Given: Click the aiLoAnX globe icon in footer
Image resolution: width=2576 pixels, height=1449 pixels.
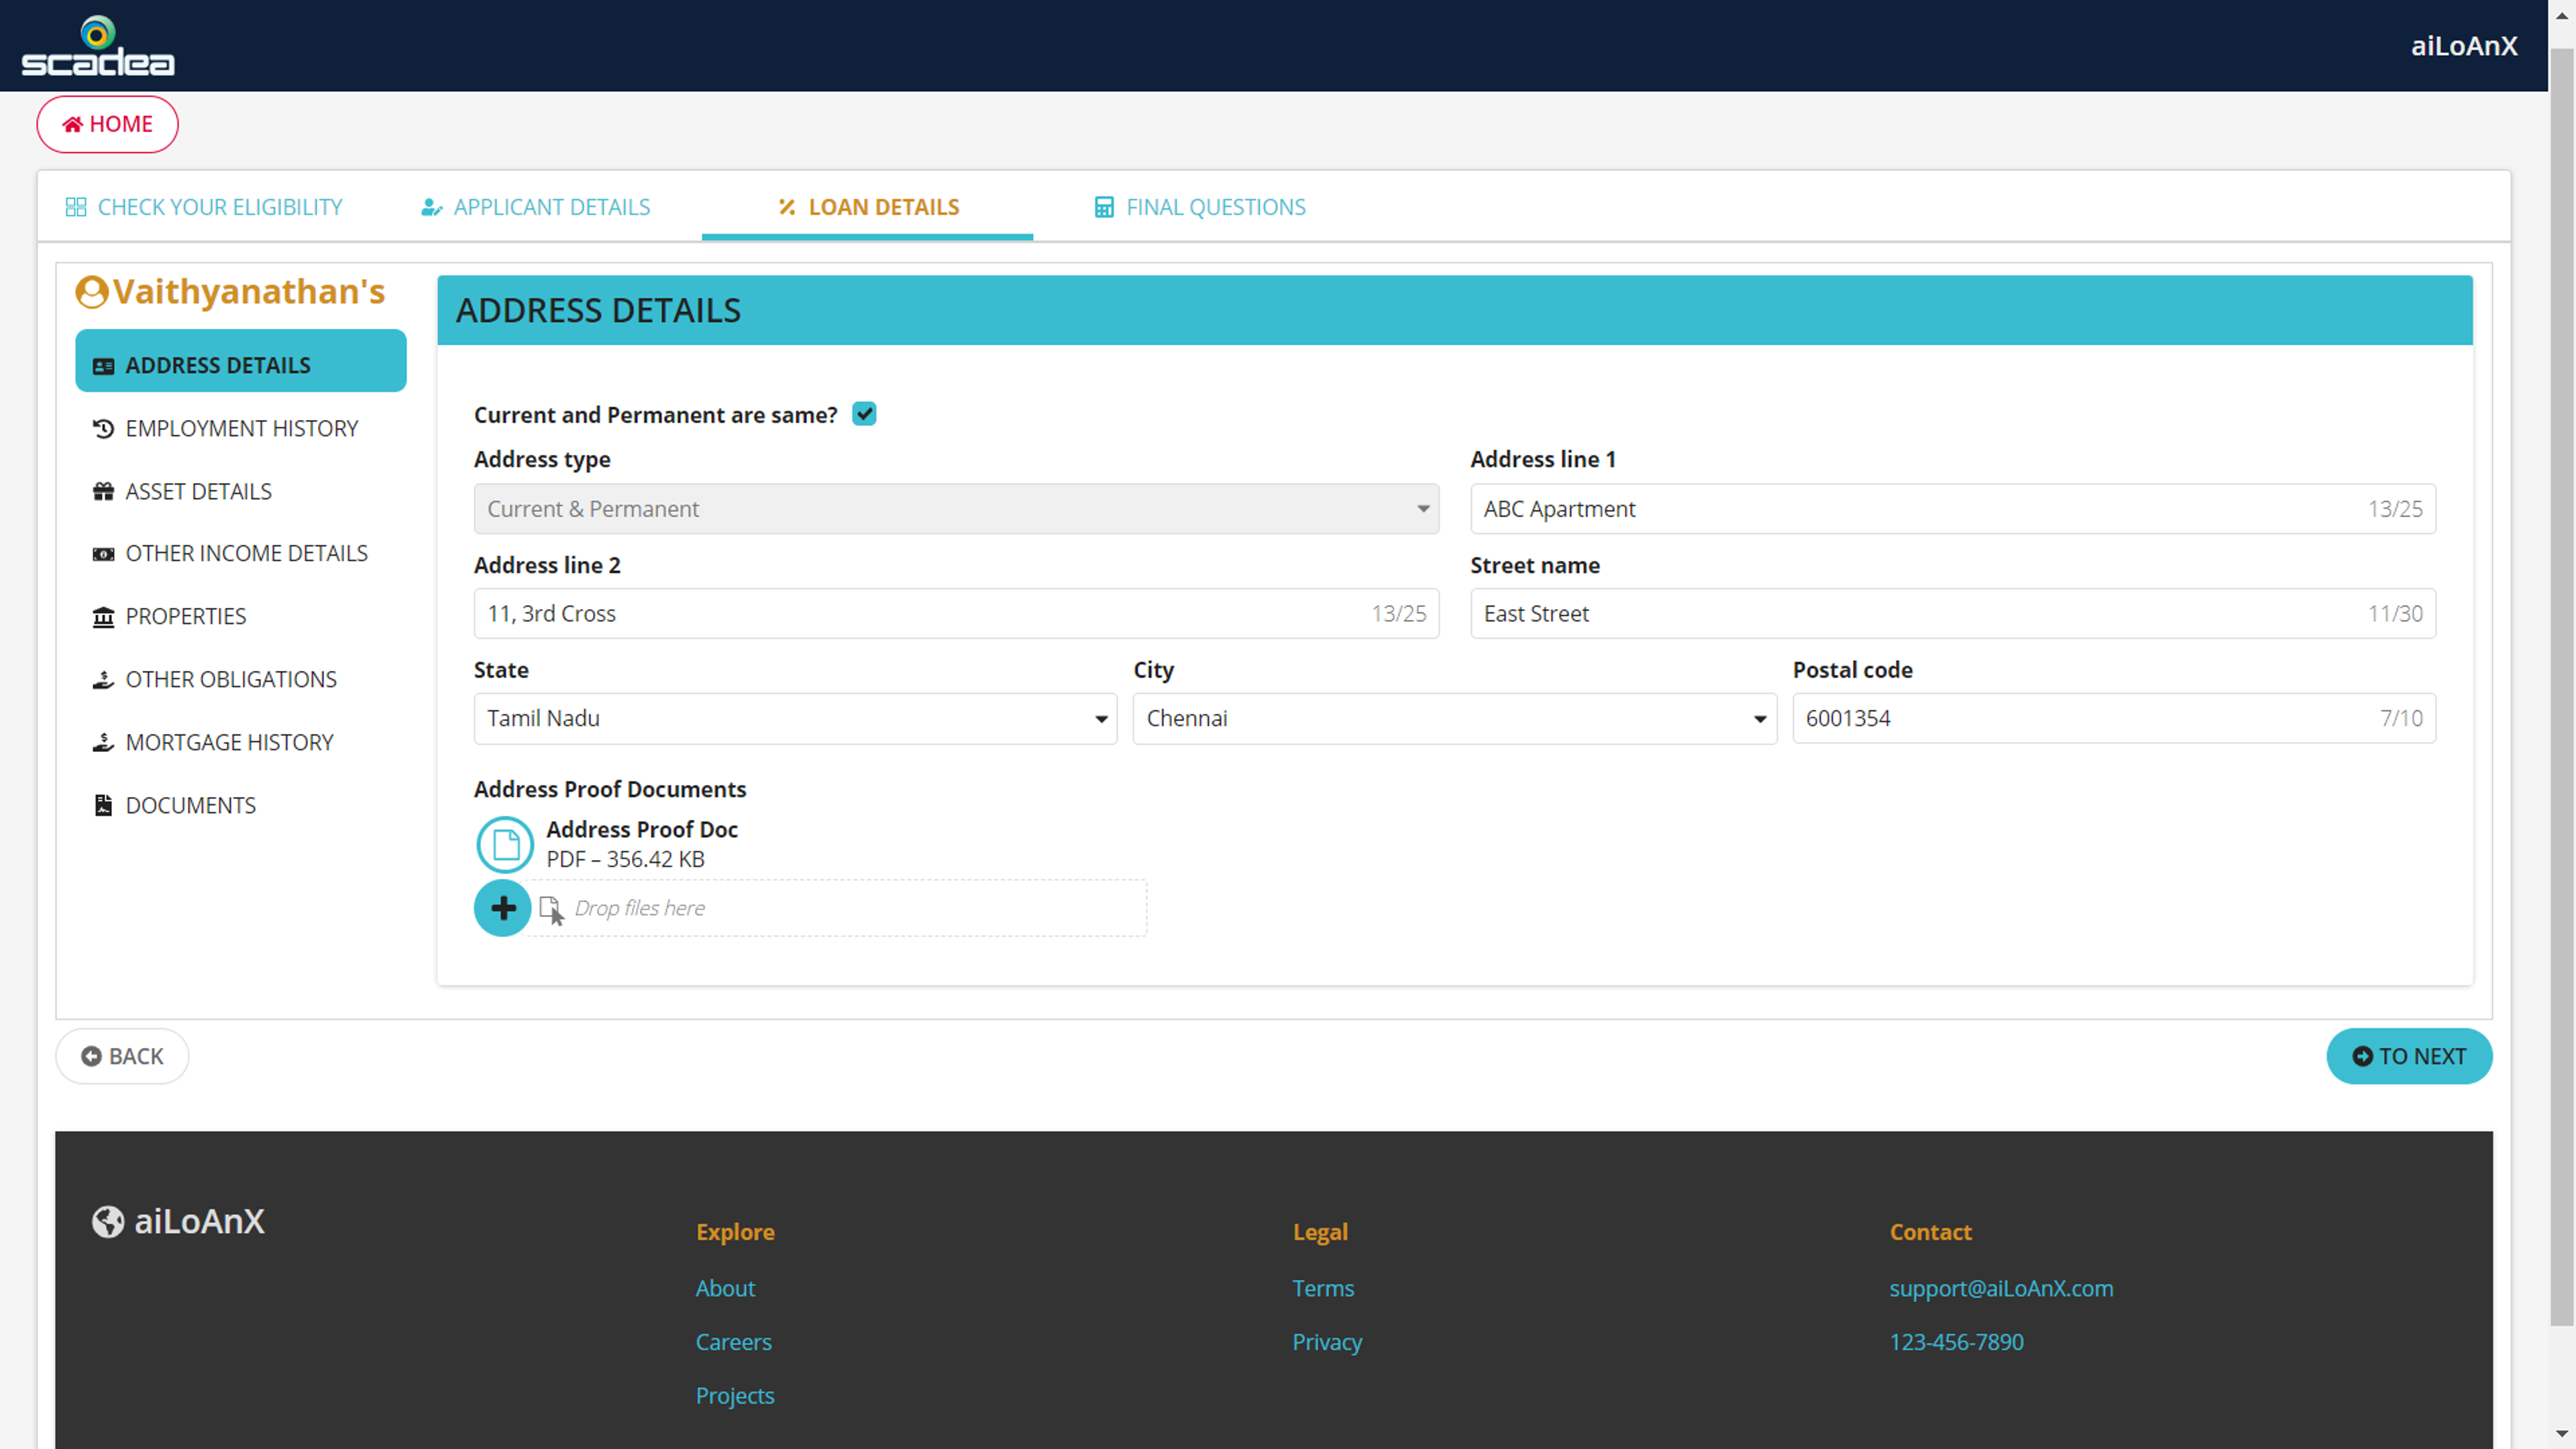Looking at the screenshot, I should (x=108, y=1222).
